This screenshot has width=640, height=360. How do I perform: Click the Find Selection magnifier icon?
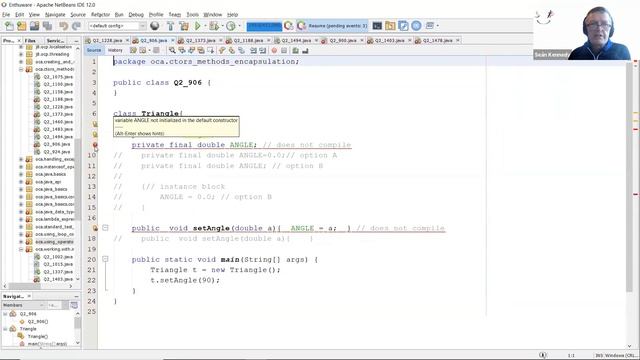(172, 50)
